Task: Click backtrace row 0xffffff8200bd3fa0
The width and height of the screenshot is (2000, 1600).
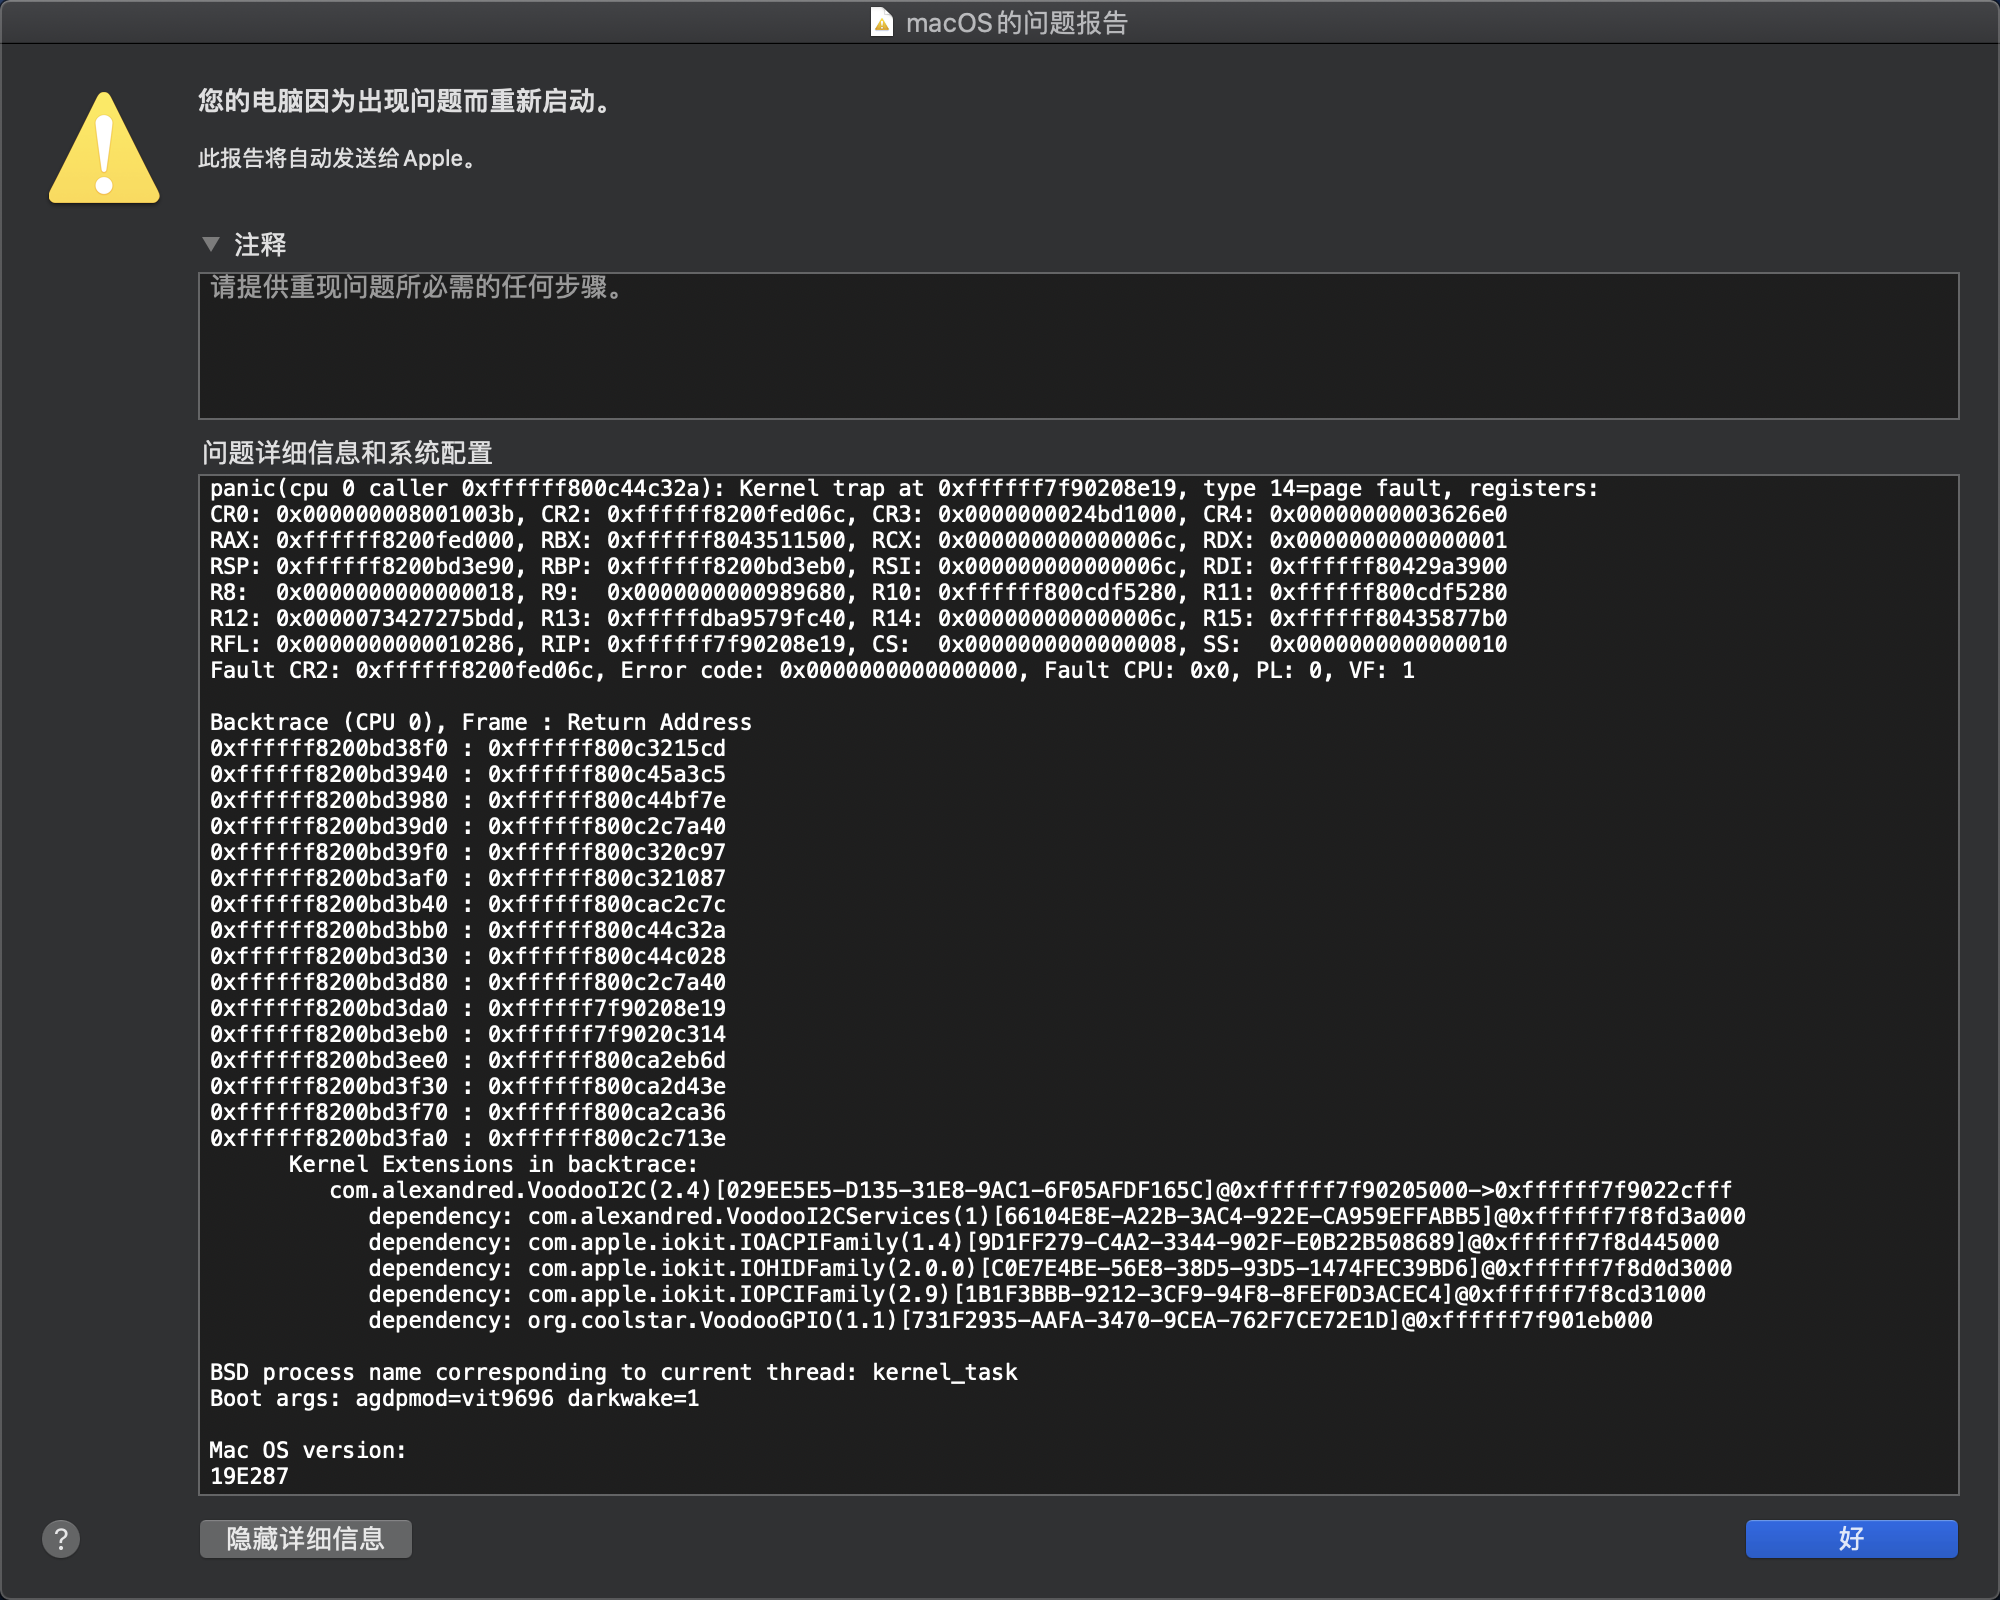Action: (x=468, y=1138)
